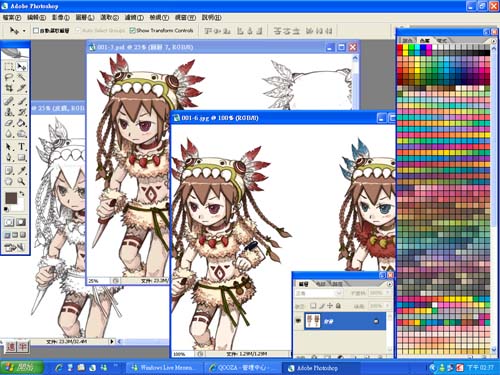Click the Adobe Photoshop taskbar button

tap(321, 368)
